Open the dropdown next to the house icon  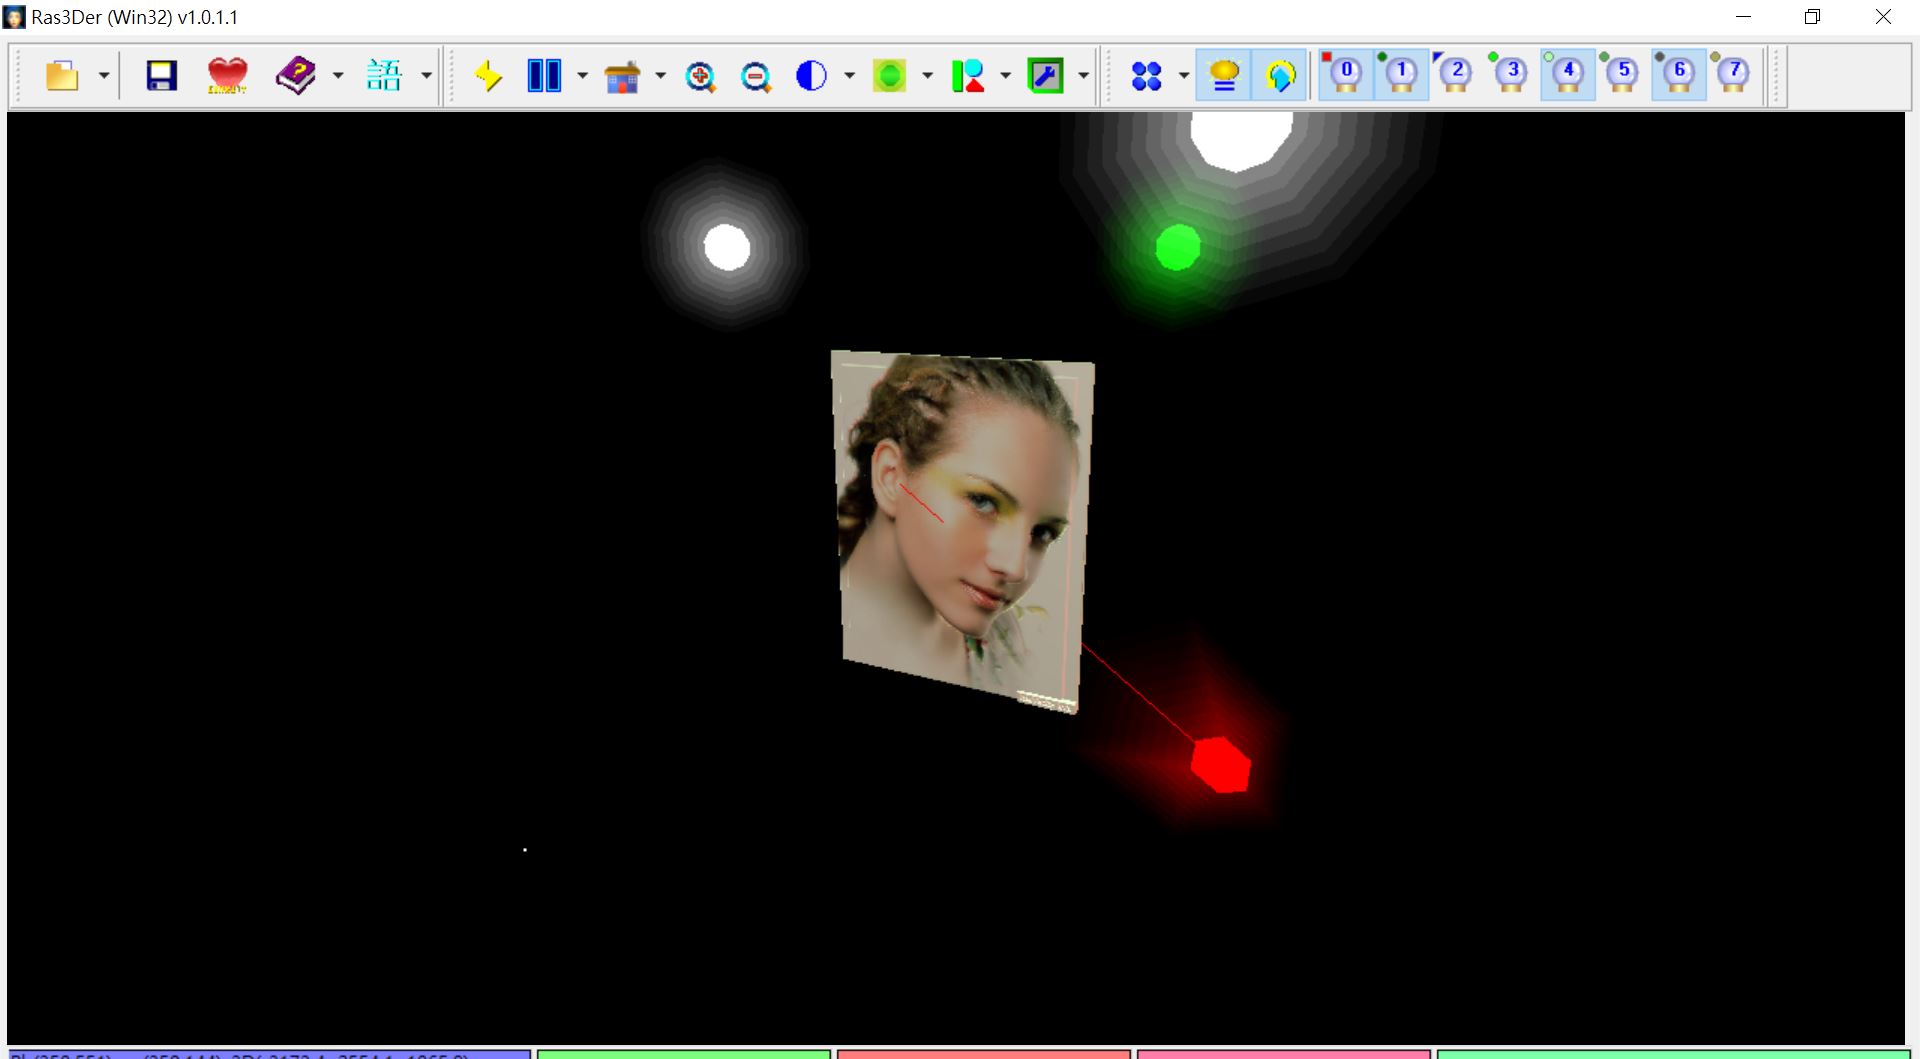pos(659,75)
